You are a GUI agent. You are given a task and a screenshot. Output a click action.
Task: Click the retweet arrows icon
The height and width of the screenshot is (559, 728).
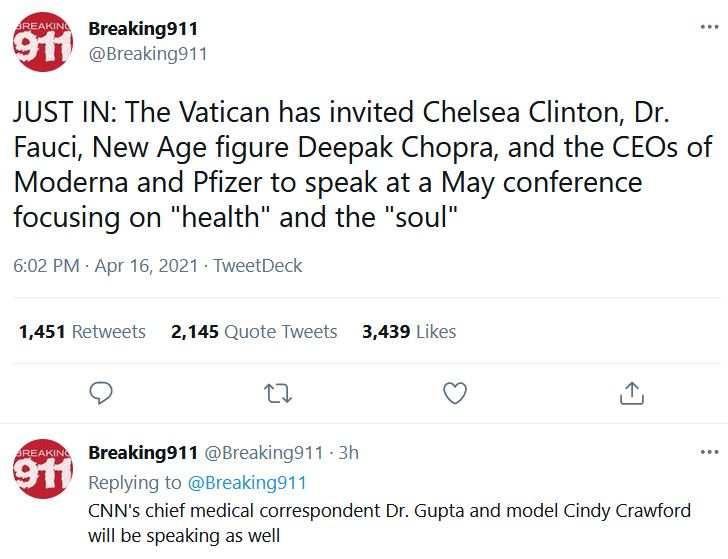(x=277, y=393)
